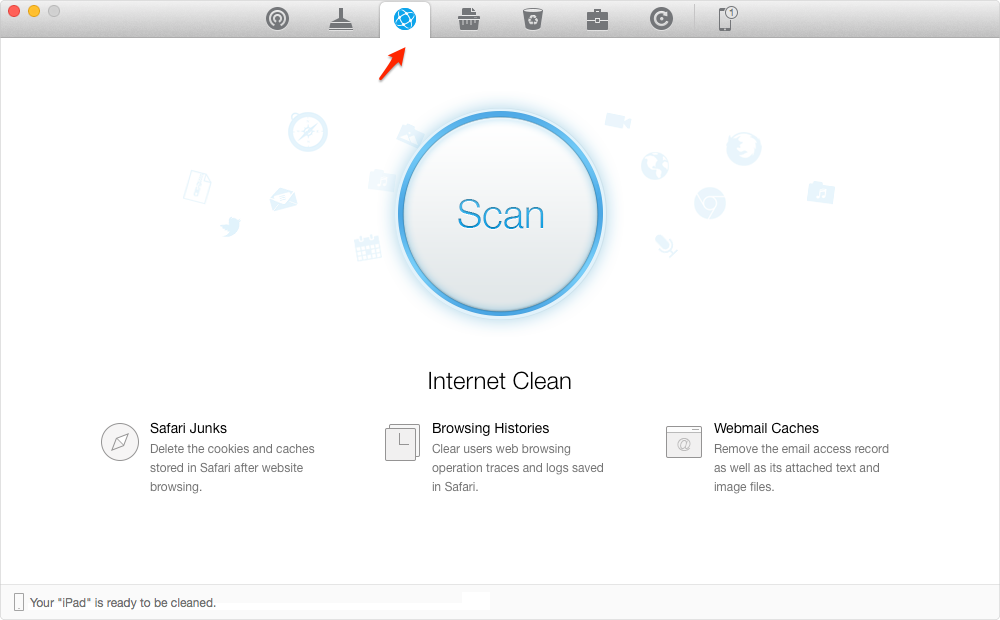Image resolution: width=1000 pixels, height=620 pixels.
Task: Open the shredder Privacy Clean tab
Action: (x=469, y=19)
